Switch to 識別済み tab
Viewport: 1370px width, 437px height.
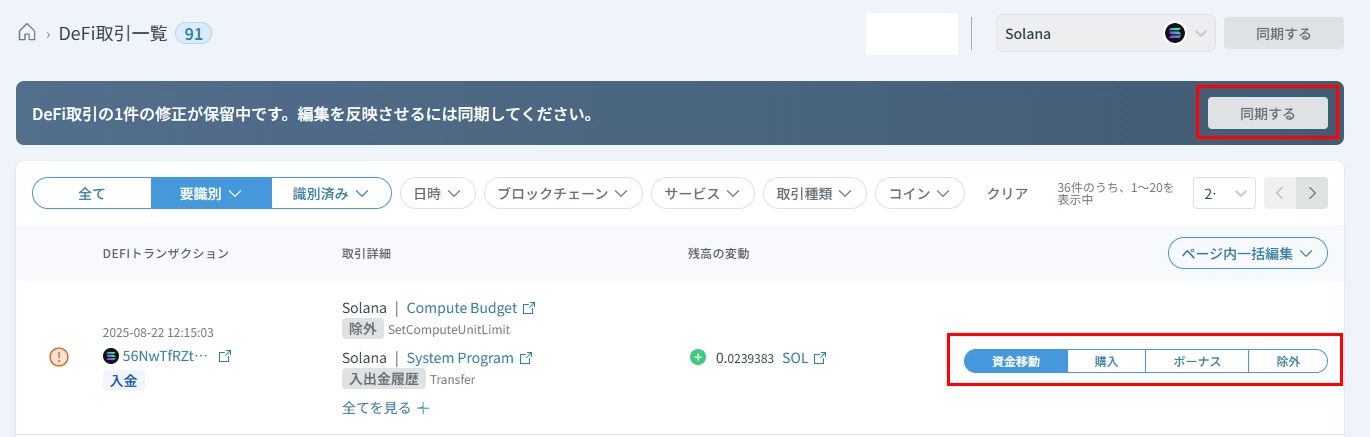coord(330,193)
